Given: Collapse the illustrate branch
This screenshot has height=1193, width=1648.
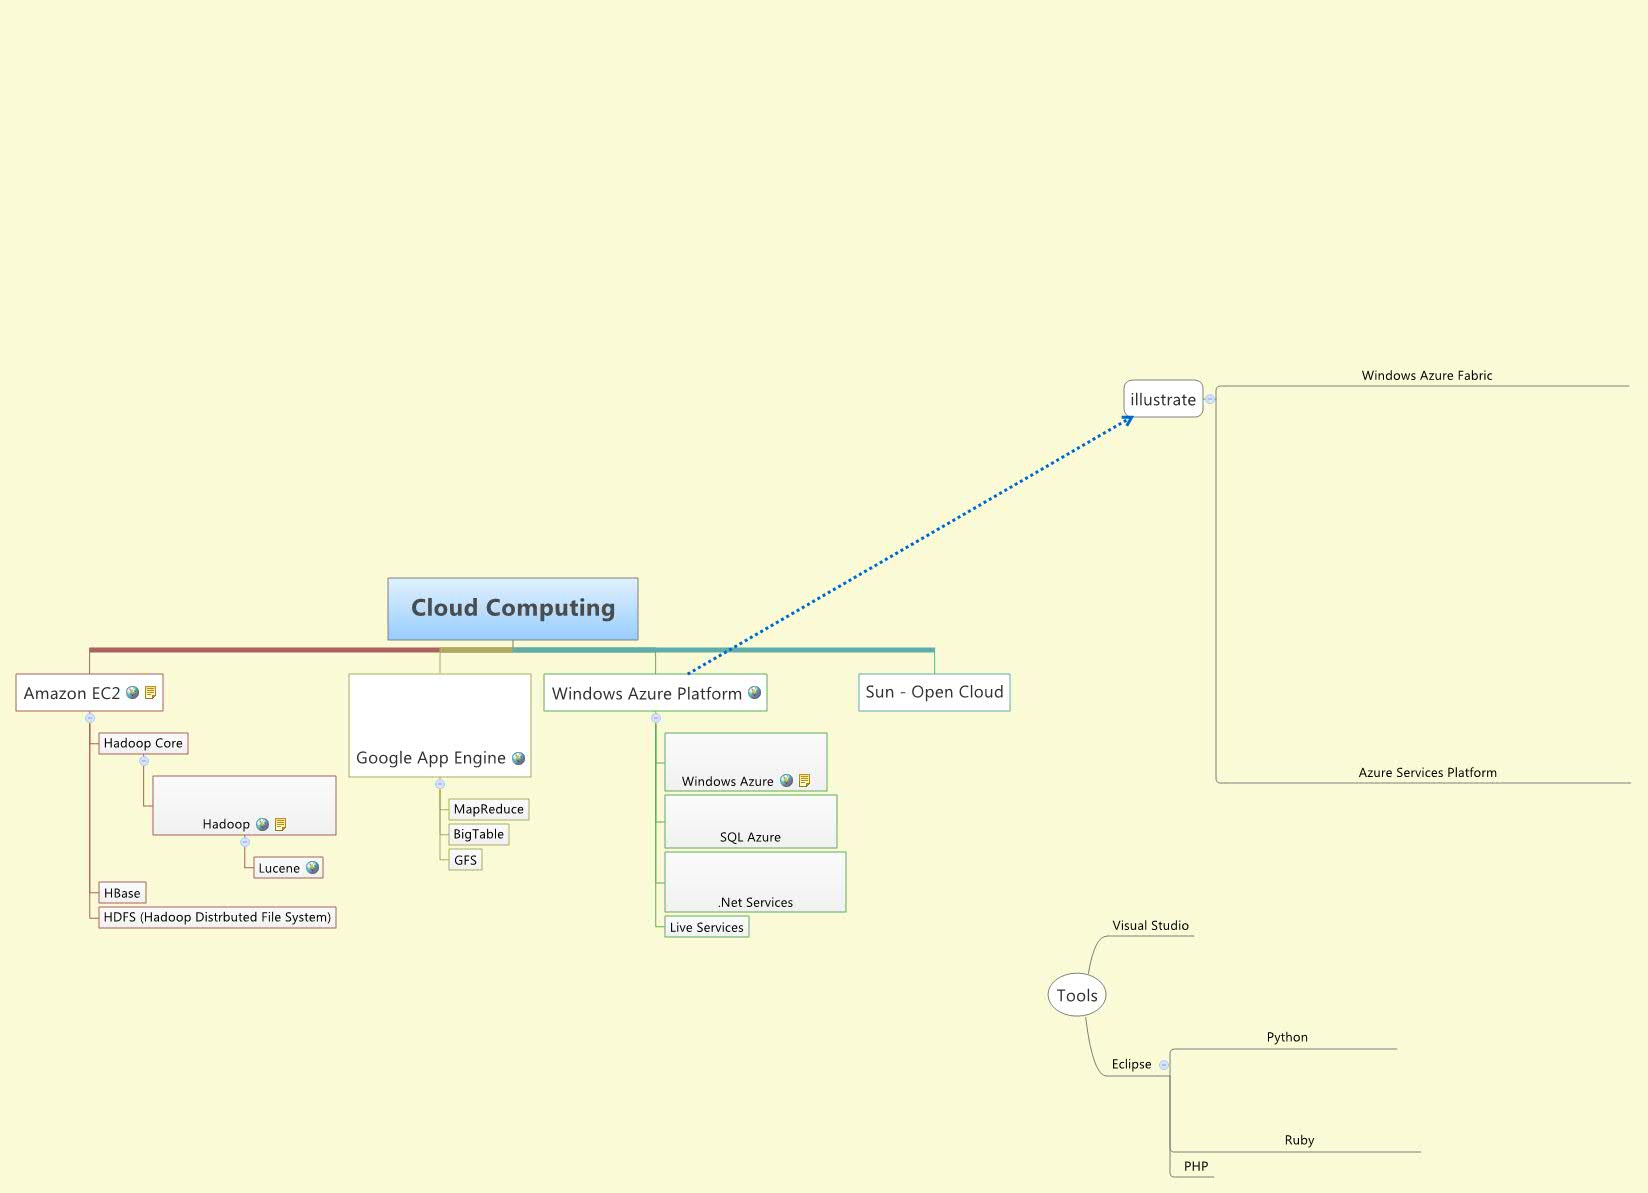Looking at the screenshot, I should click(x=1210, y=399).
